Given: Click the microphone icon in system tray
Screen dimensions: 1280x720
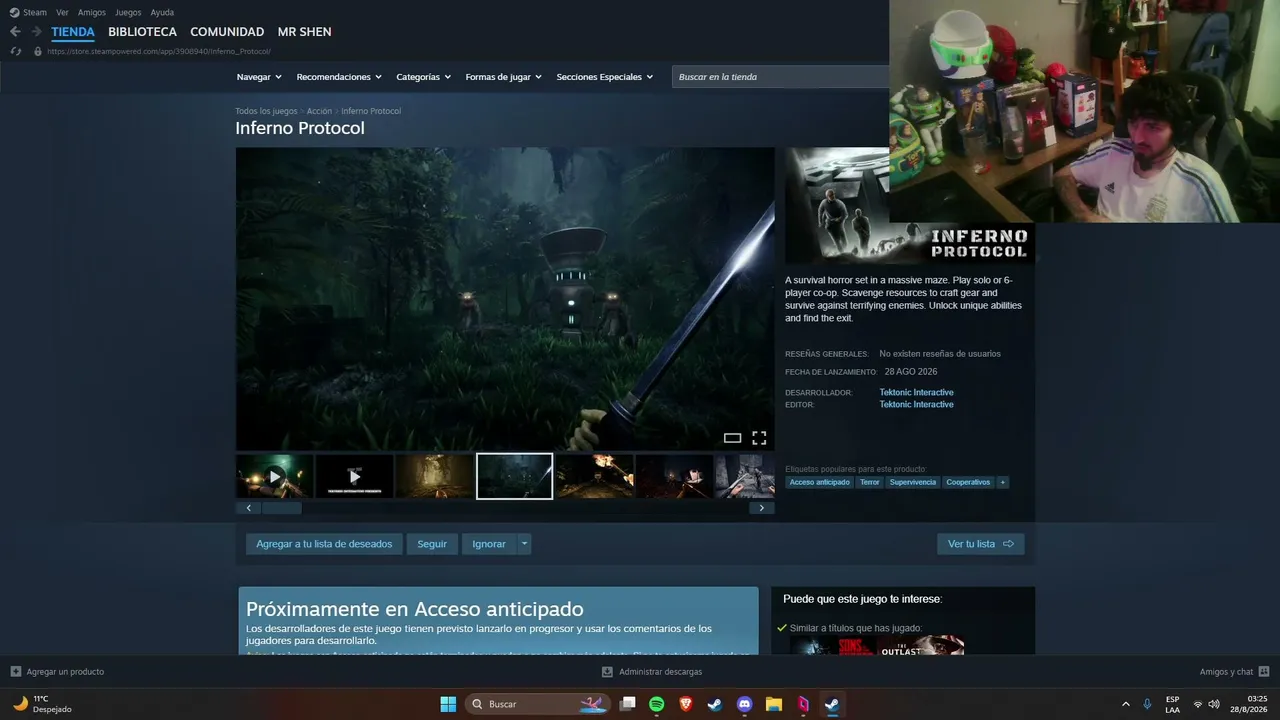Looking at the screenshot, I should pos(1147,704).
